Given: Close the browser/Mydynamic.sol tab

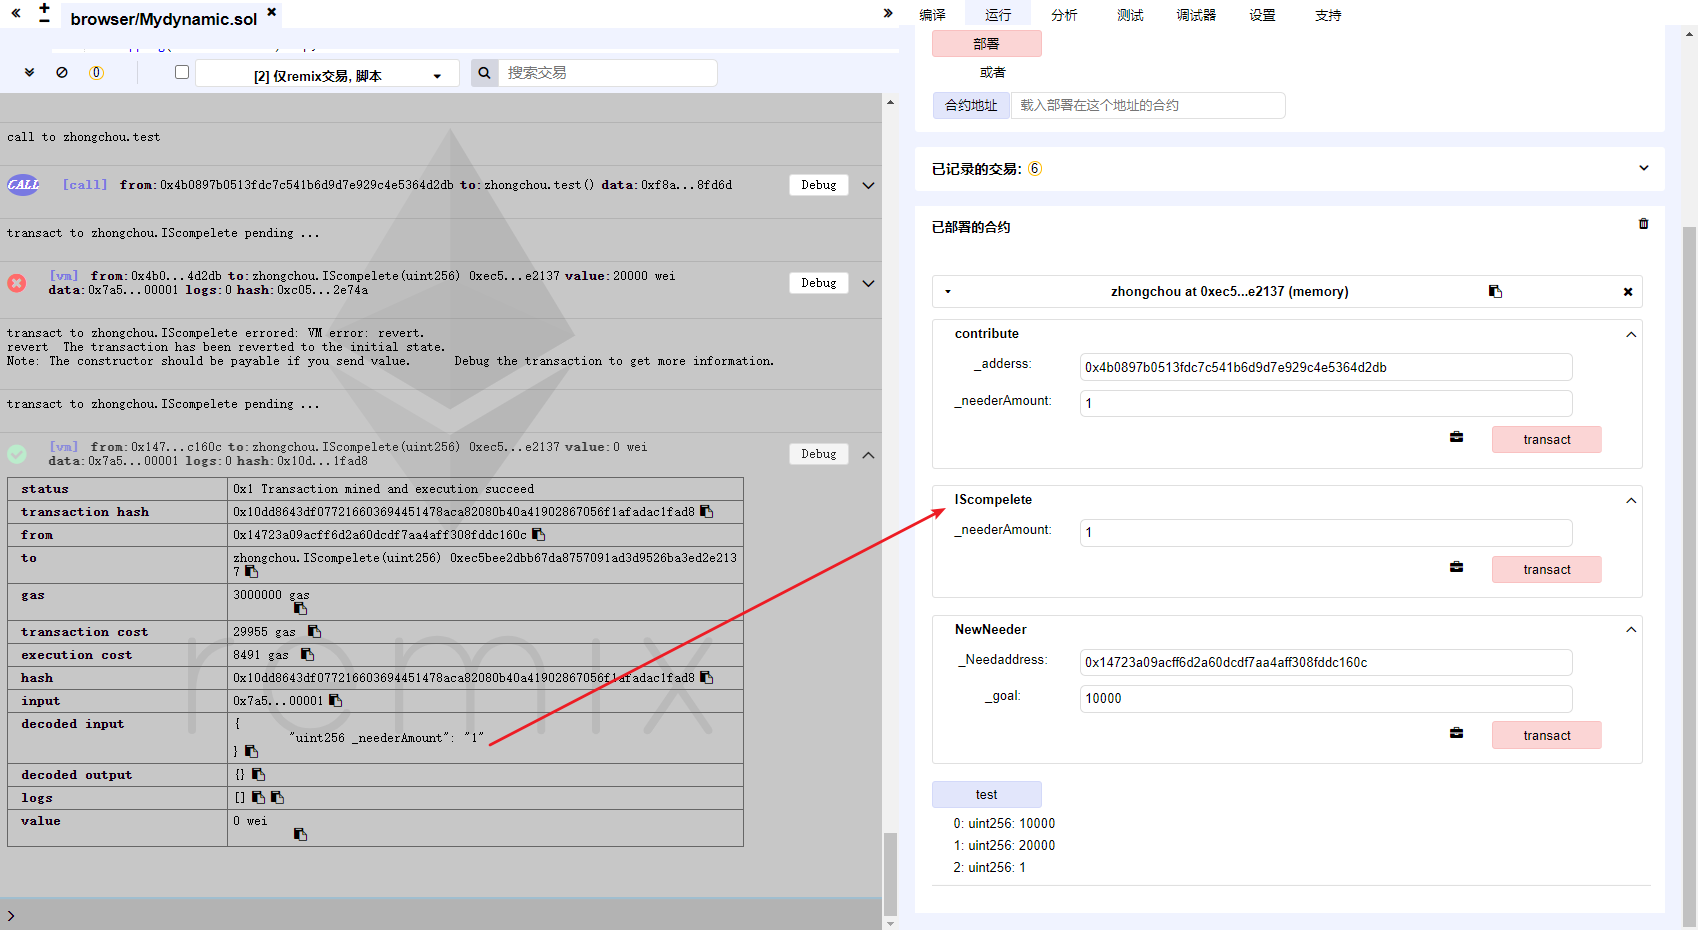Looking at the screenshot, I should point(271,12).
